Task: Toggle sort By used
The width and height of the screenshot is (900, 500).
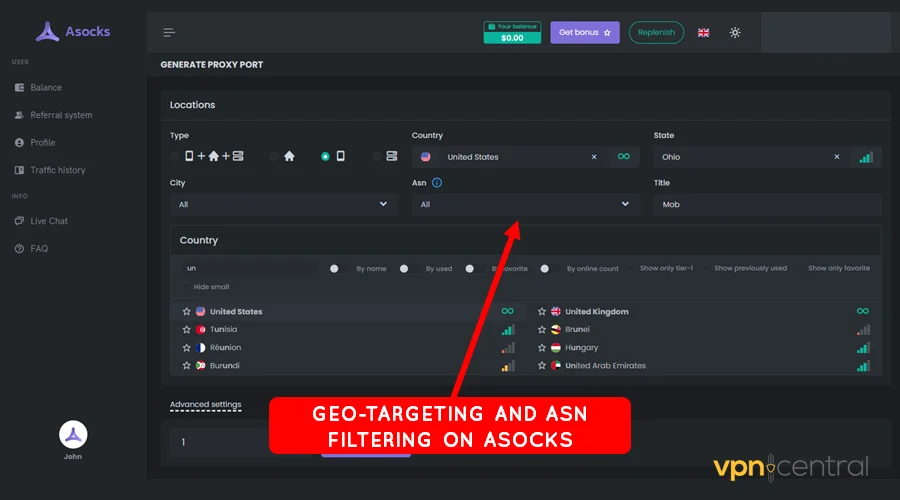Action: (x=408, y=269)
